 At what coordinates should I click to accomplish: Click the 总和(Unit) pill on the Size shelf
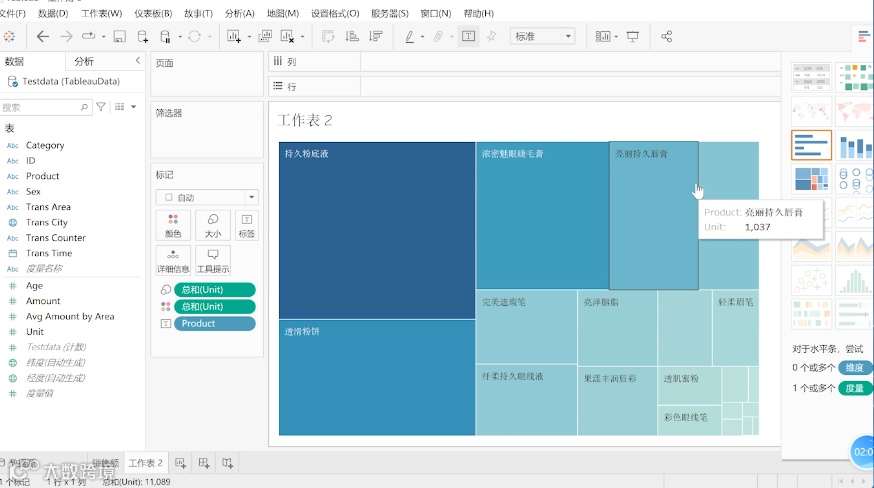coord(215,289)
